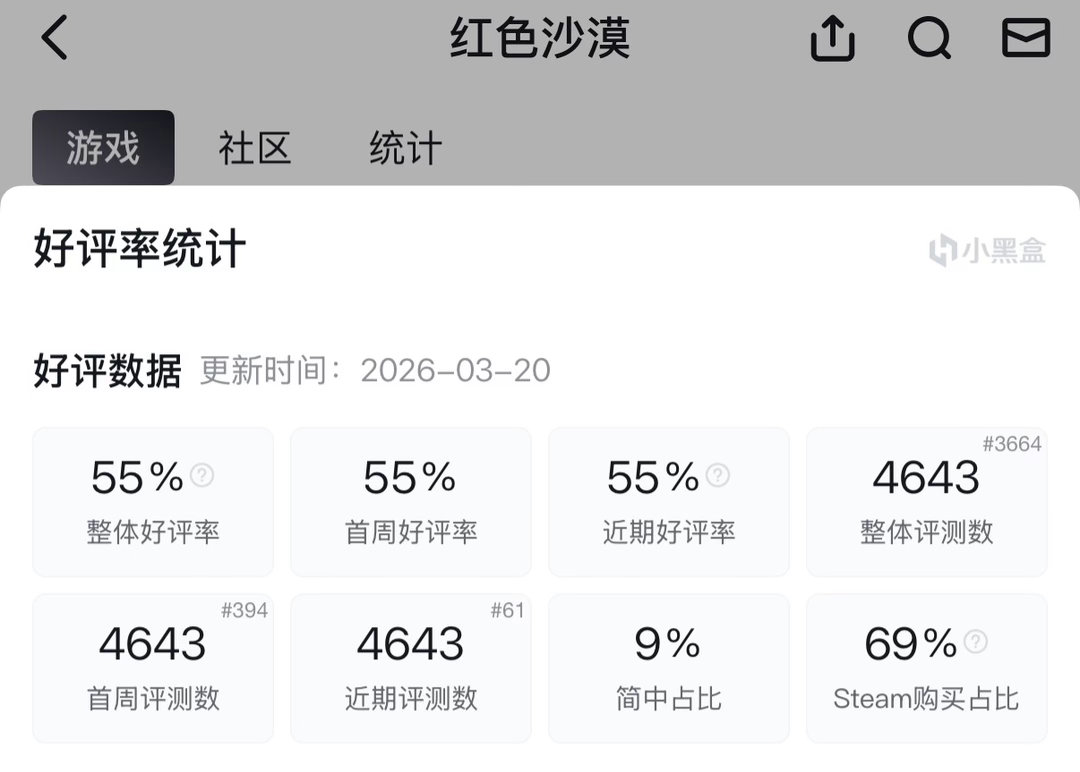Switch to the 社区 tab
Screen dimensions: 1080x772
253,146
